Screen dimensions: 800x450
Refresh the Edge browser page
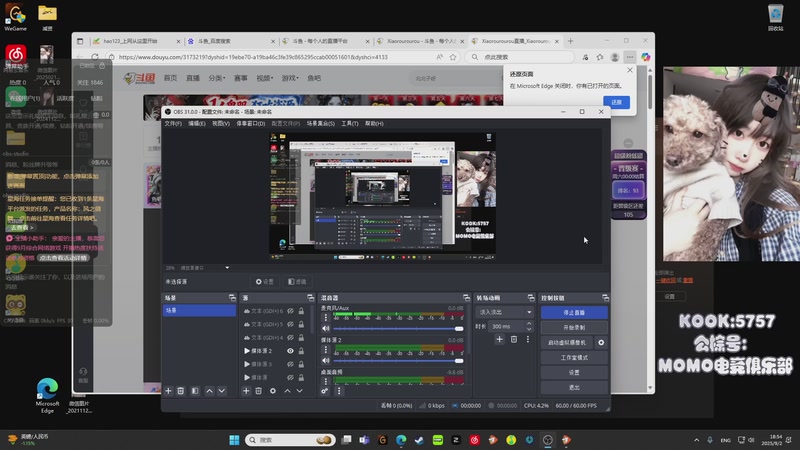[x=95, y=57]
